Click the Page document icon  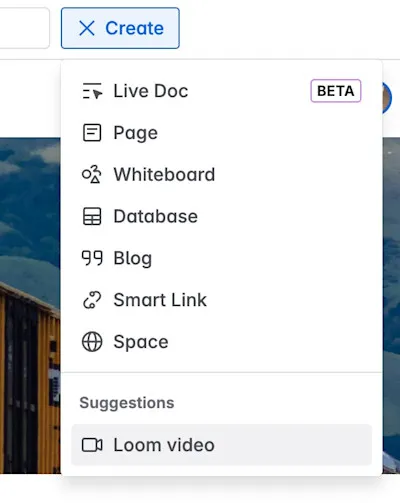click(92, 133)
